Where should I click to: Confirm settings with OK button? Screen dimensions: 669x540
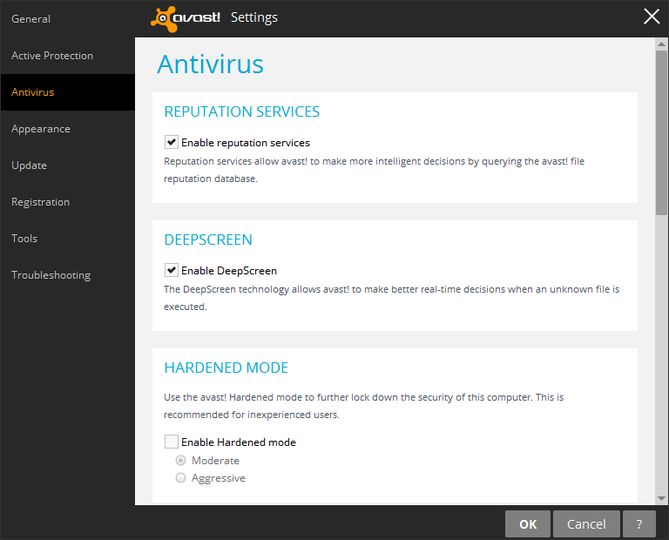point(528,524)
